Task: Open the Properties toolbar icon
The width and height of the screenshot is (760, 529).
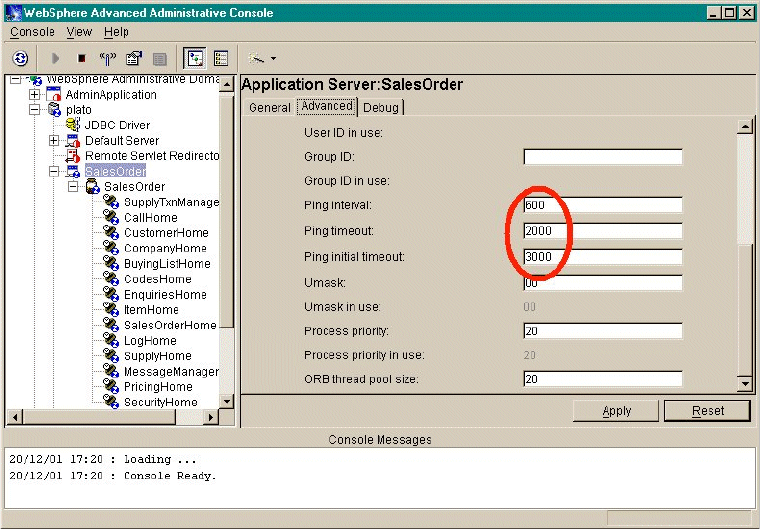Action: (133, 58)
